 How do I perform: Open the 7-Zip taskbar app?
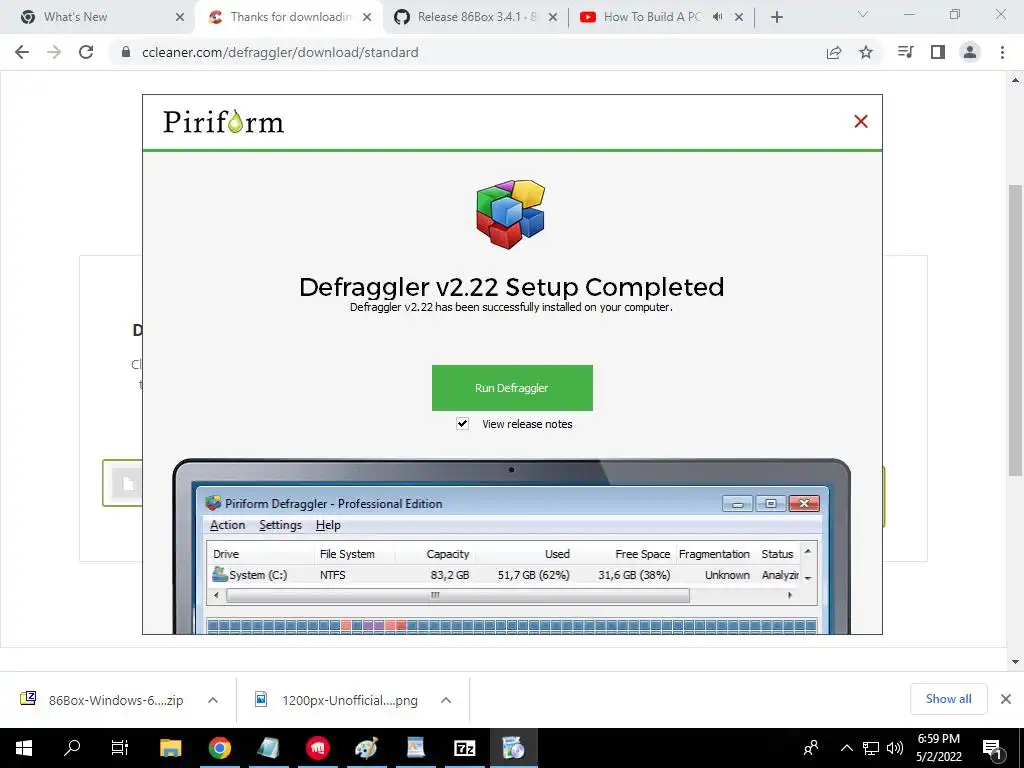(x=464, y=748)
